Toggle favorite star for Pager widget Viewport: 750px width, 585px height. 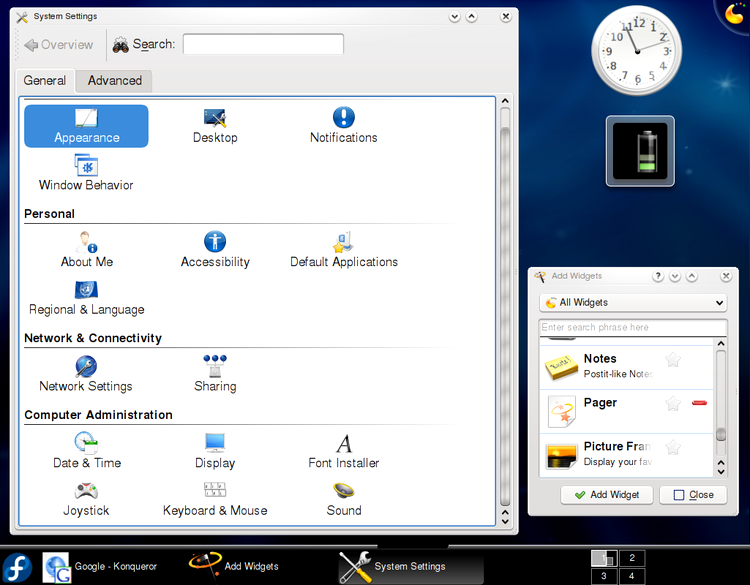point(673,403)
